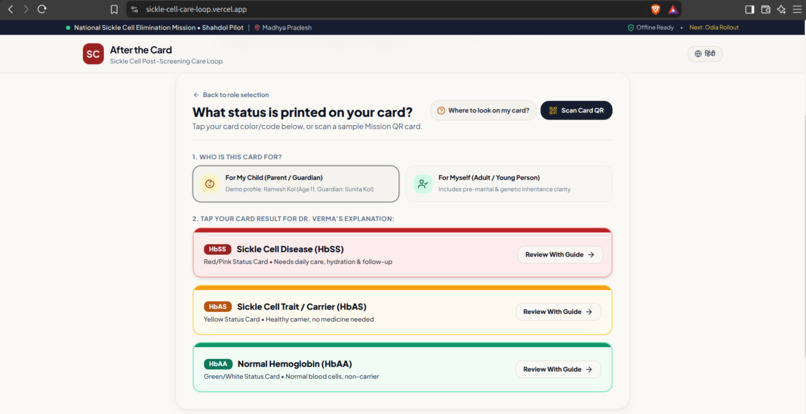The height and width of the screenshot is (414, 806).
Task: Click Back to role selection link
Action: click(x=231, y=95)
